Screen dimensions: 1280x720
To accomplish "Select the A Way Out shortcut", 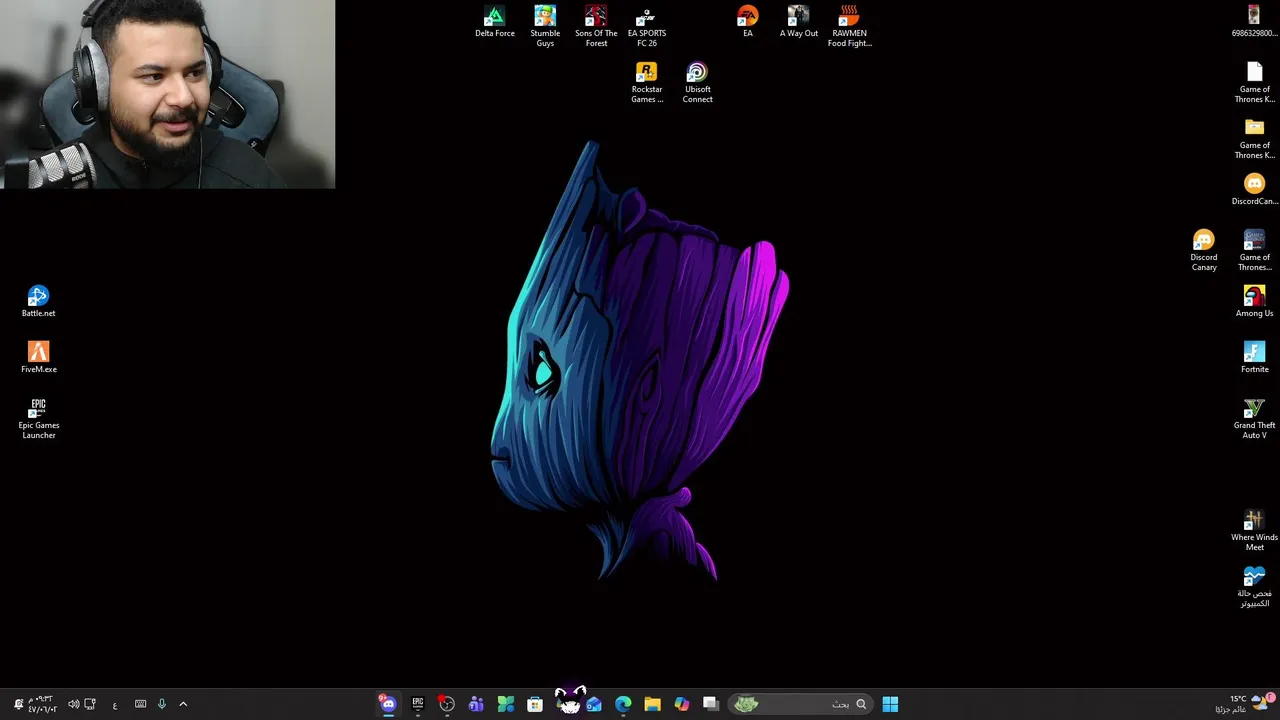I will [x=798, y=22].
